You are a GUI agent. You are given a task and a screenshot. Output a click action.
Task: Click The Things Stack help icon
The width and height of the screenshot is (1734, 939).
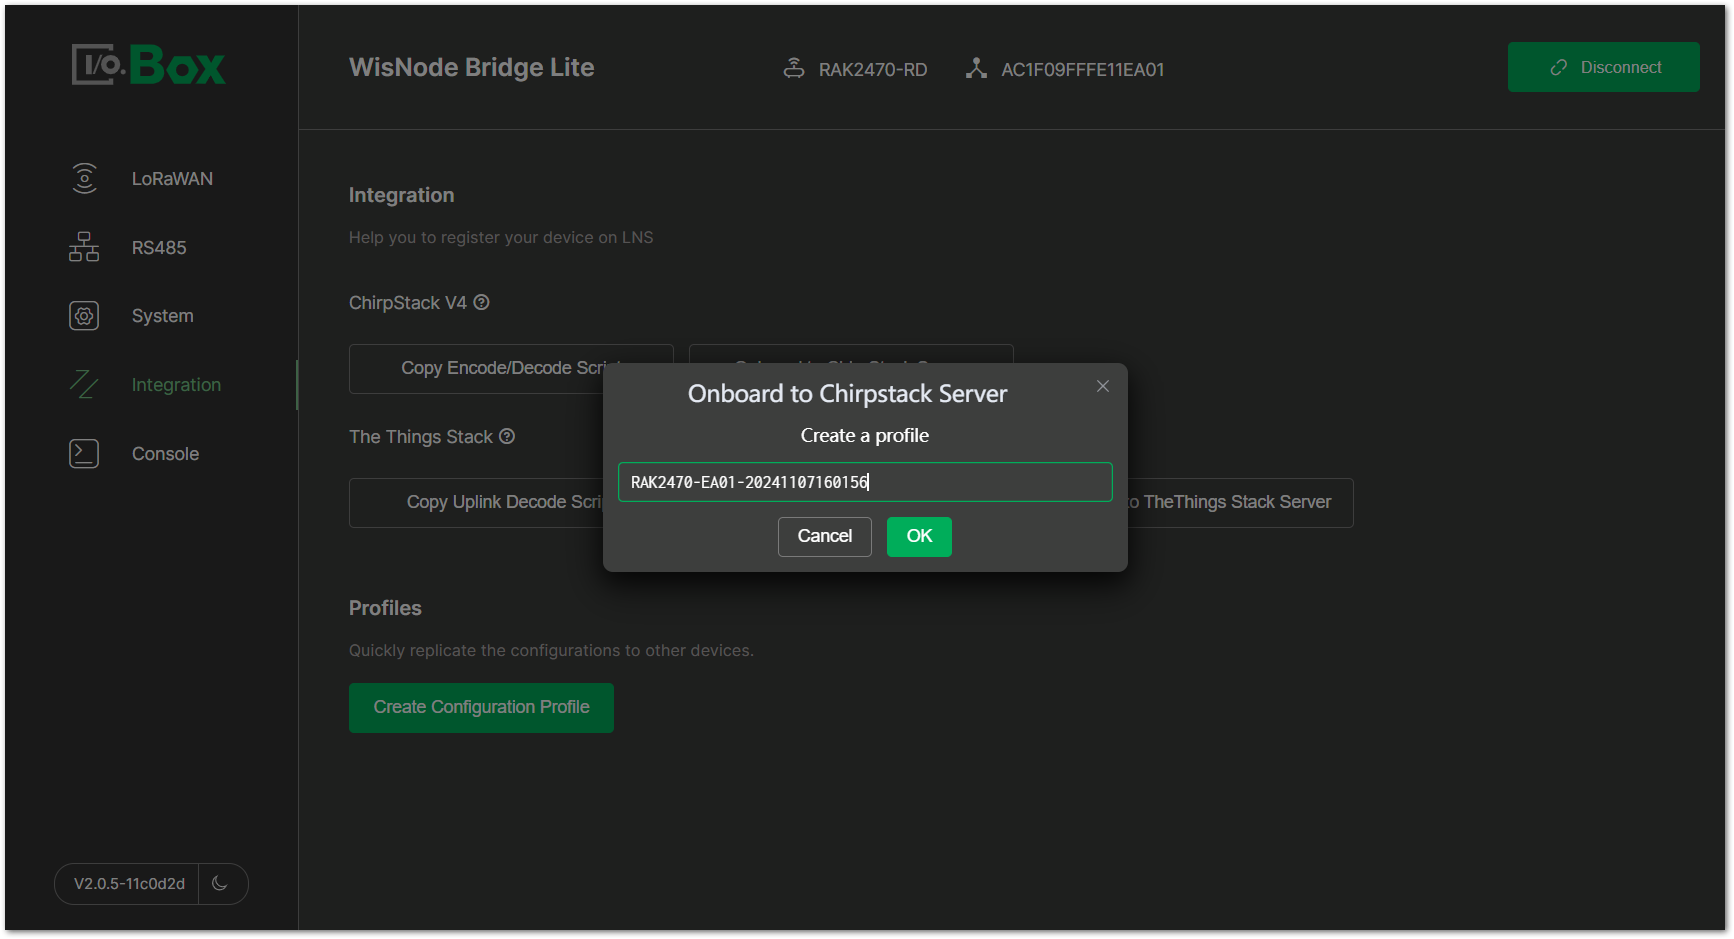(x=507, y=436)
